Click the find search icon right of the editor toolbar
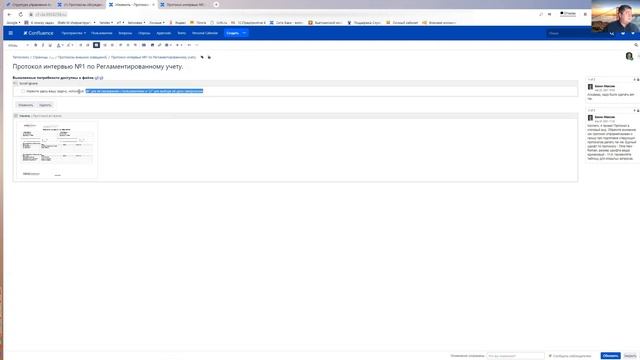The height and width of the screenshot is (360, 640). click(x=636, y=45)
